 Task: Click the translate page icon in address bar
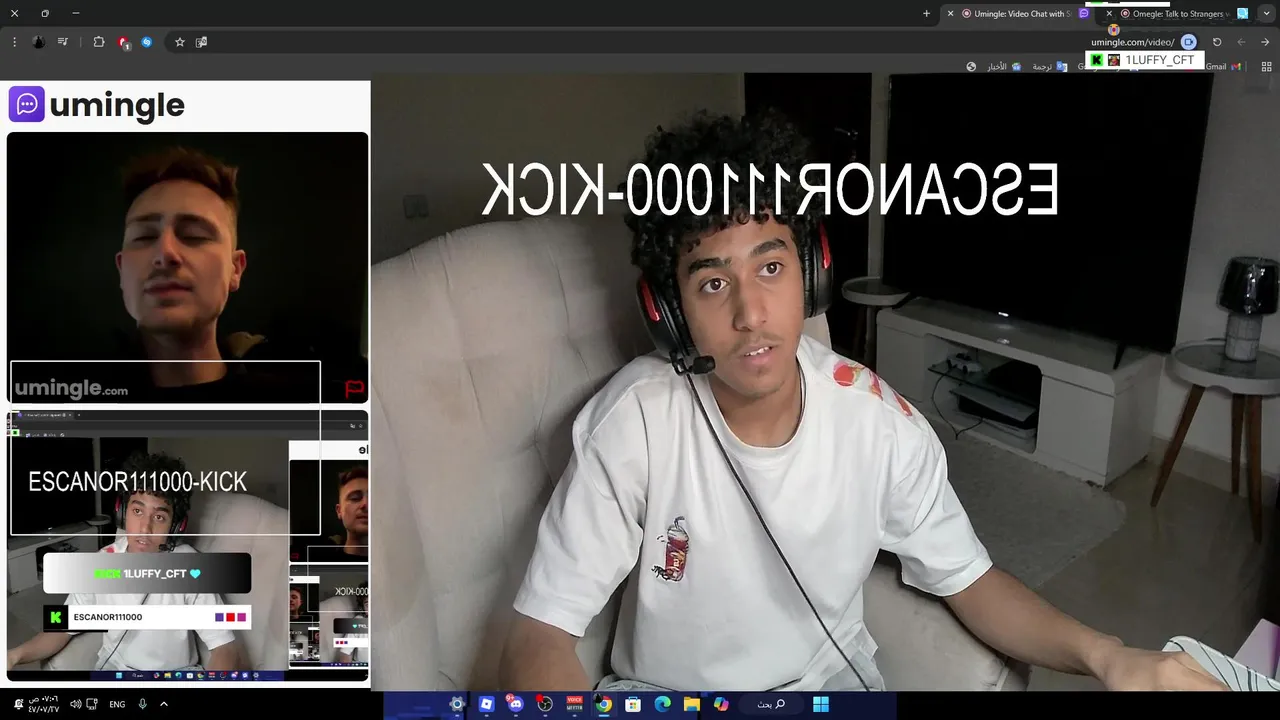[x=201, y=42]
